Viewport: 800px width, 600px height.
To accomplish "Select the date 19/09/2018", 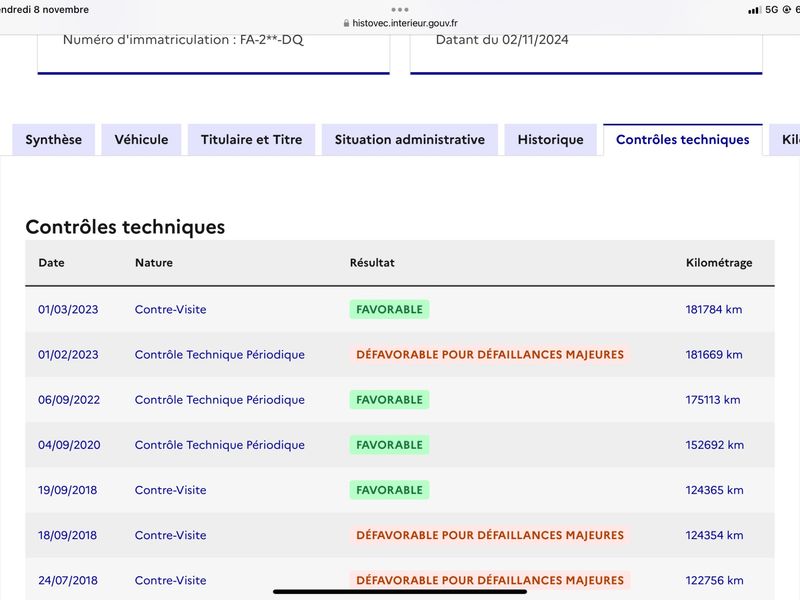I will tap(67, 490).
